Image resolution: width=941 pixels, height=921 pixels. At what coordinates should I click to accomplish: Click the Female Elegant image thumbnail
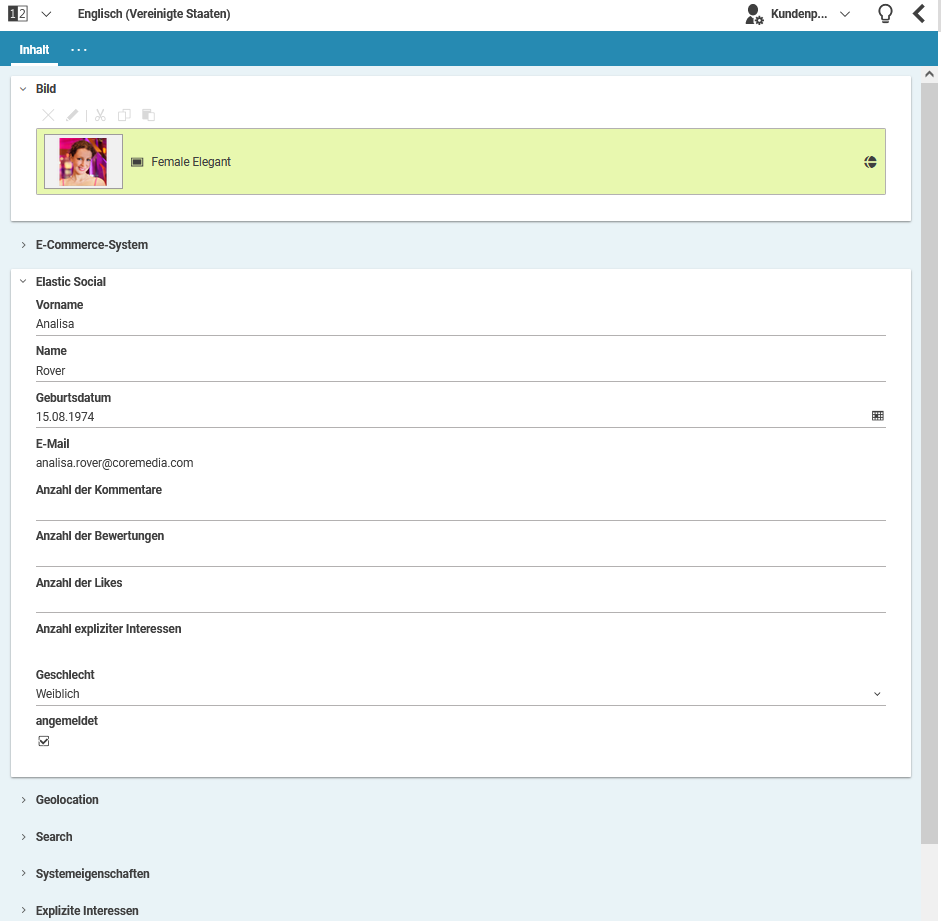pos(83,161)
